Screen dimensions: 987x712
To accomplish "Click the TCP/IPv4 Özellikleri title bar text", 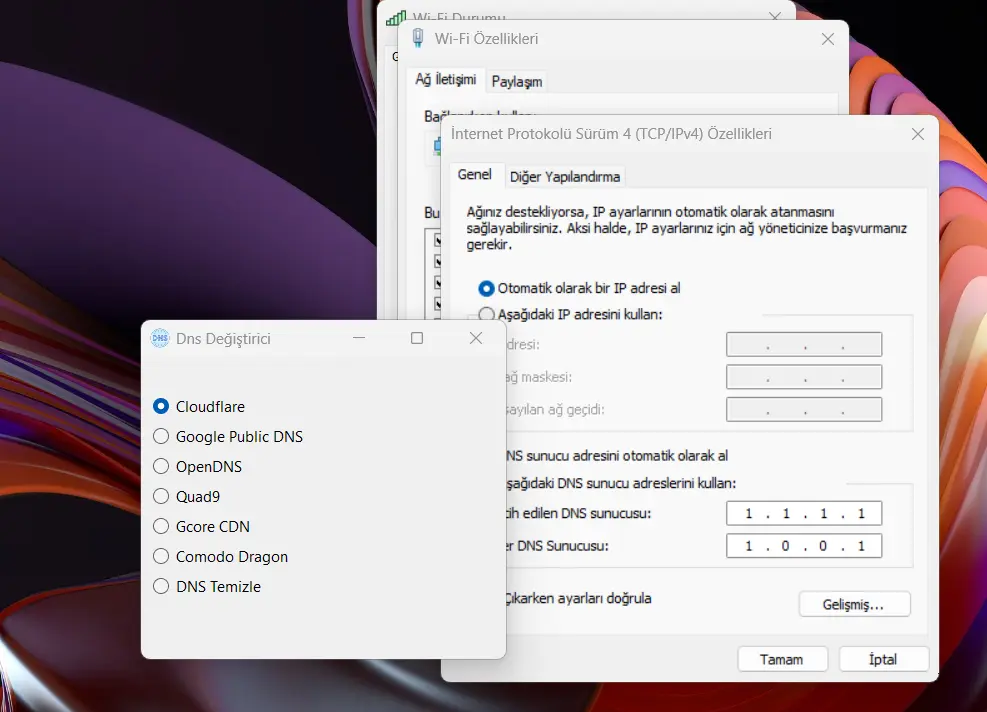I will pyautogui.click(x=611, y=133).
